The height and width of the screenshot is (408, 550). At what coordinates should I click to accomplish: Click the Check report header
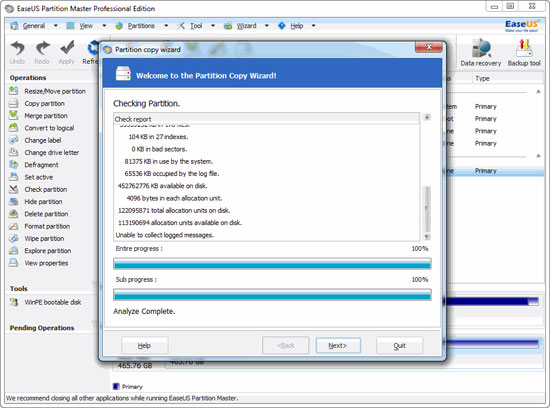point(267,119)
